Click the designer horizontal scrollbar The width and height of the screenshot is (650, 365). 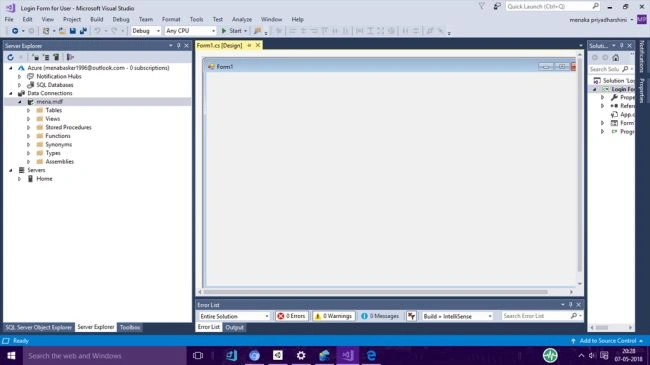point(376,292)
